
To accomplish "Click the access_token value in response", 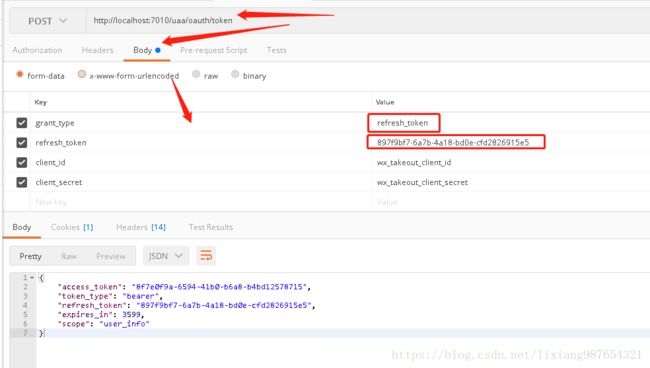I will pos(219,287).
